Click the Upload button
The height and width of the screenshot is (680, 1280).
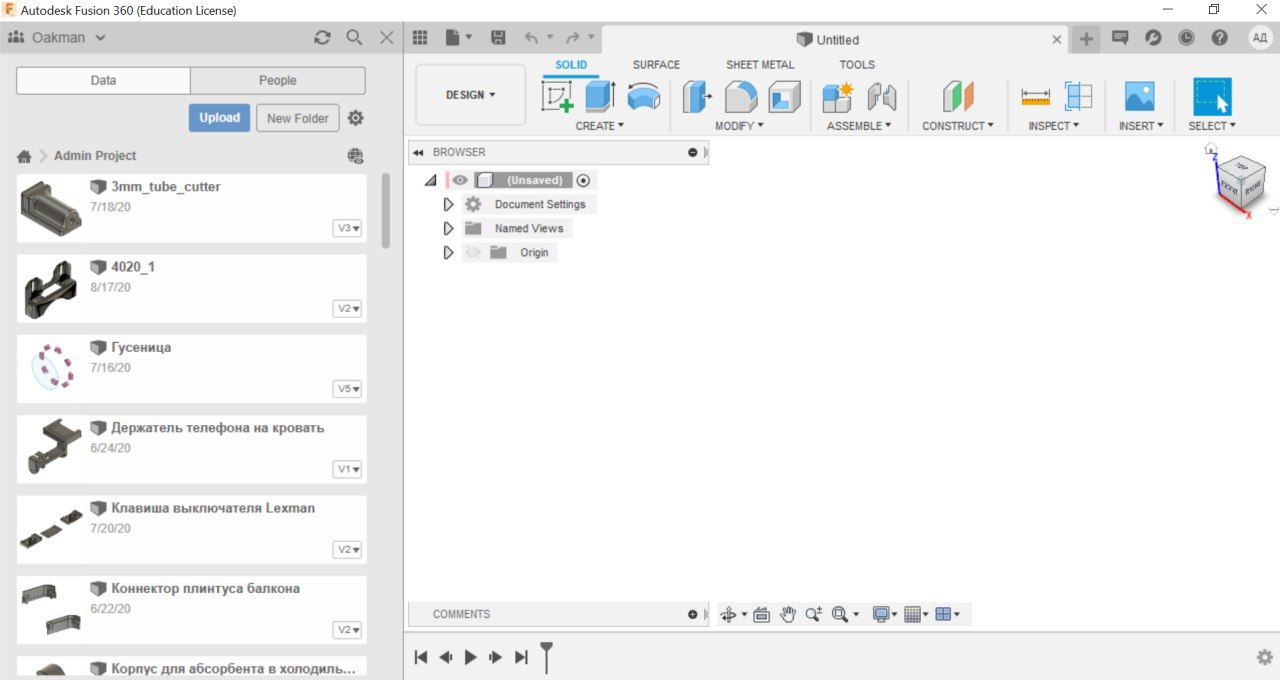[x=219, y=118]
